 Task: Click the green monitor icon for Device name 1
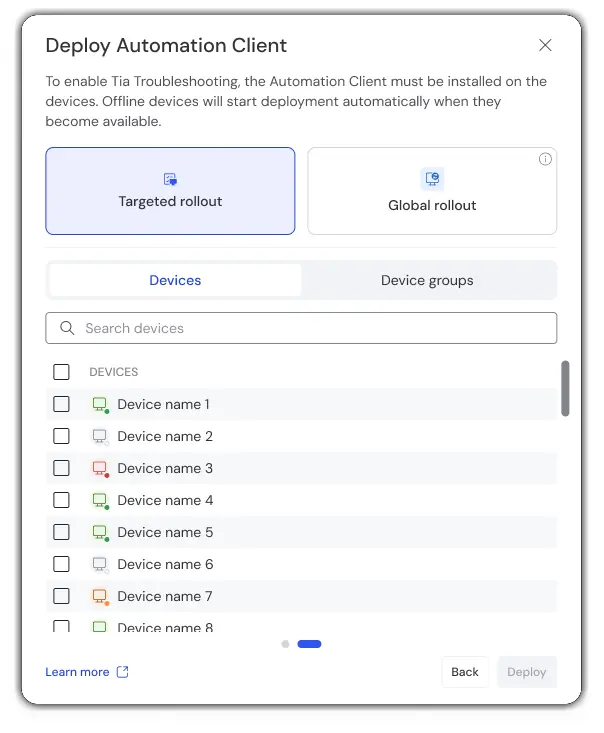click(x=100, y=404)
